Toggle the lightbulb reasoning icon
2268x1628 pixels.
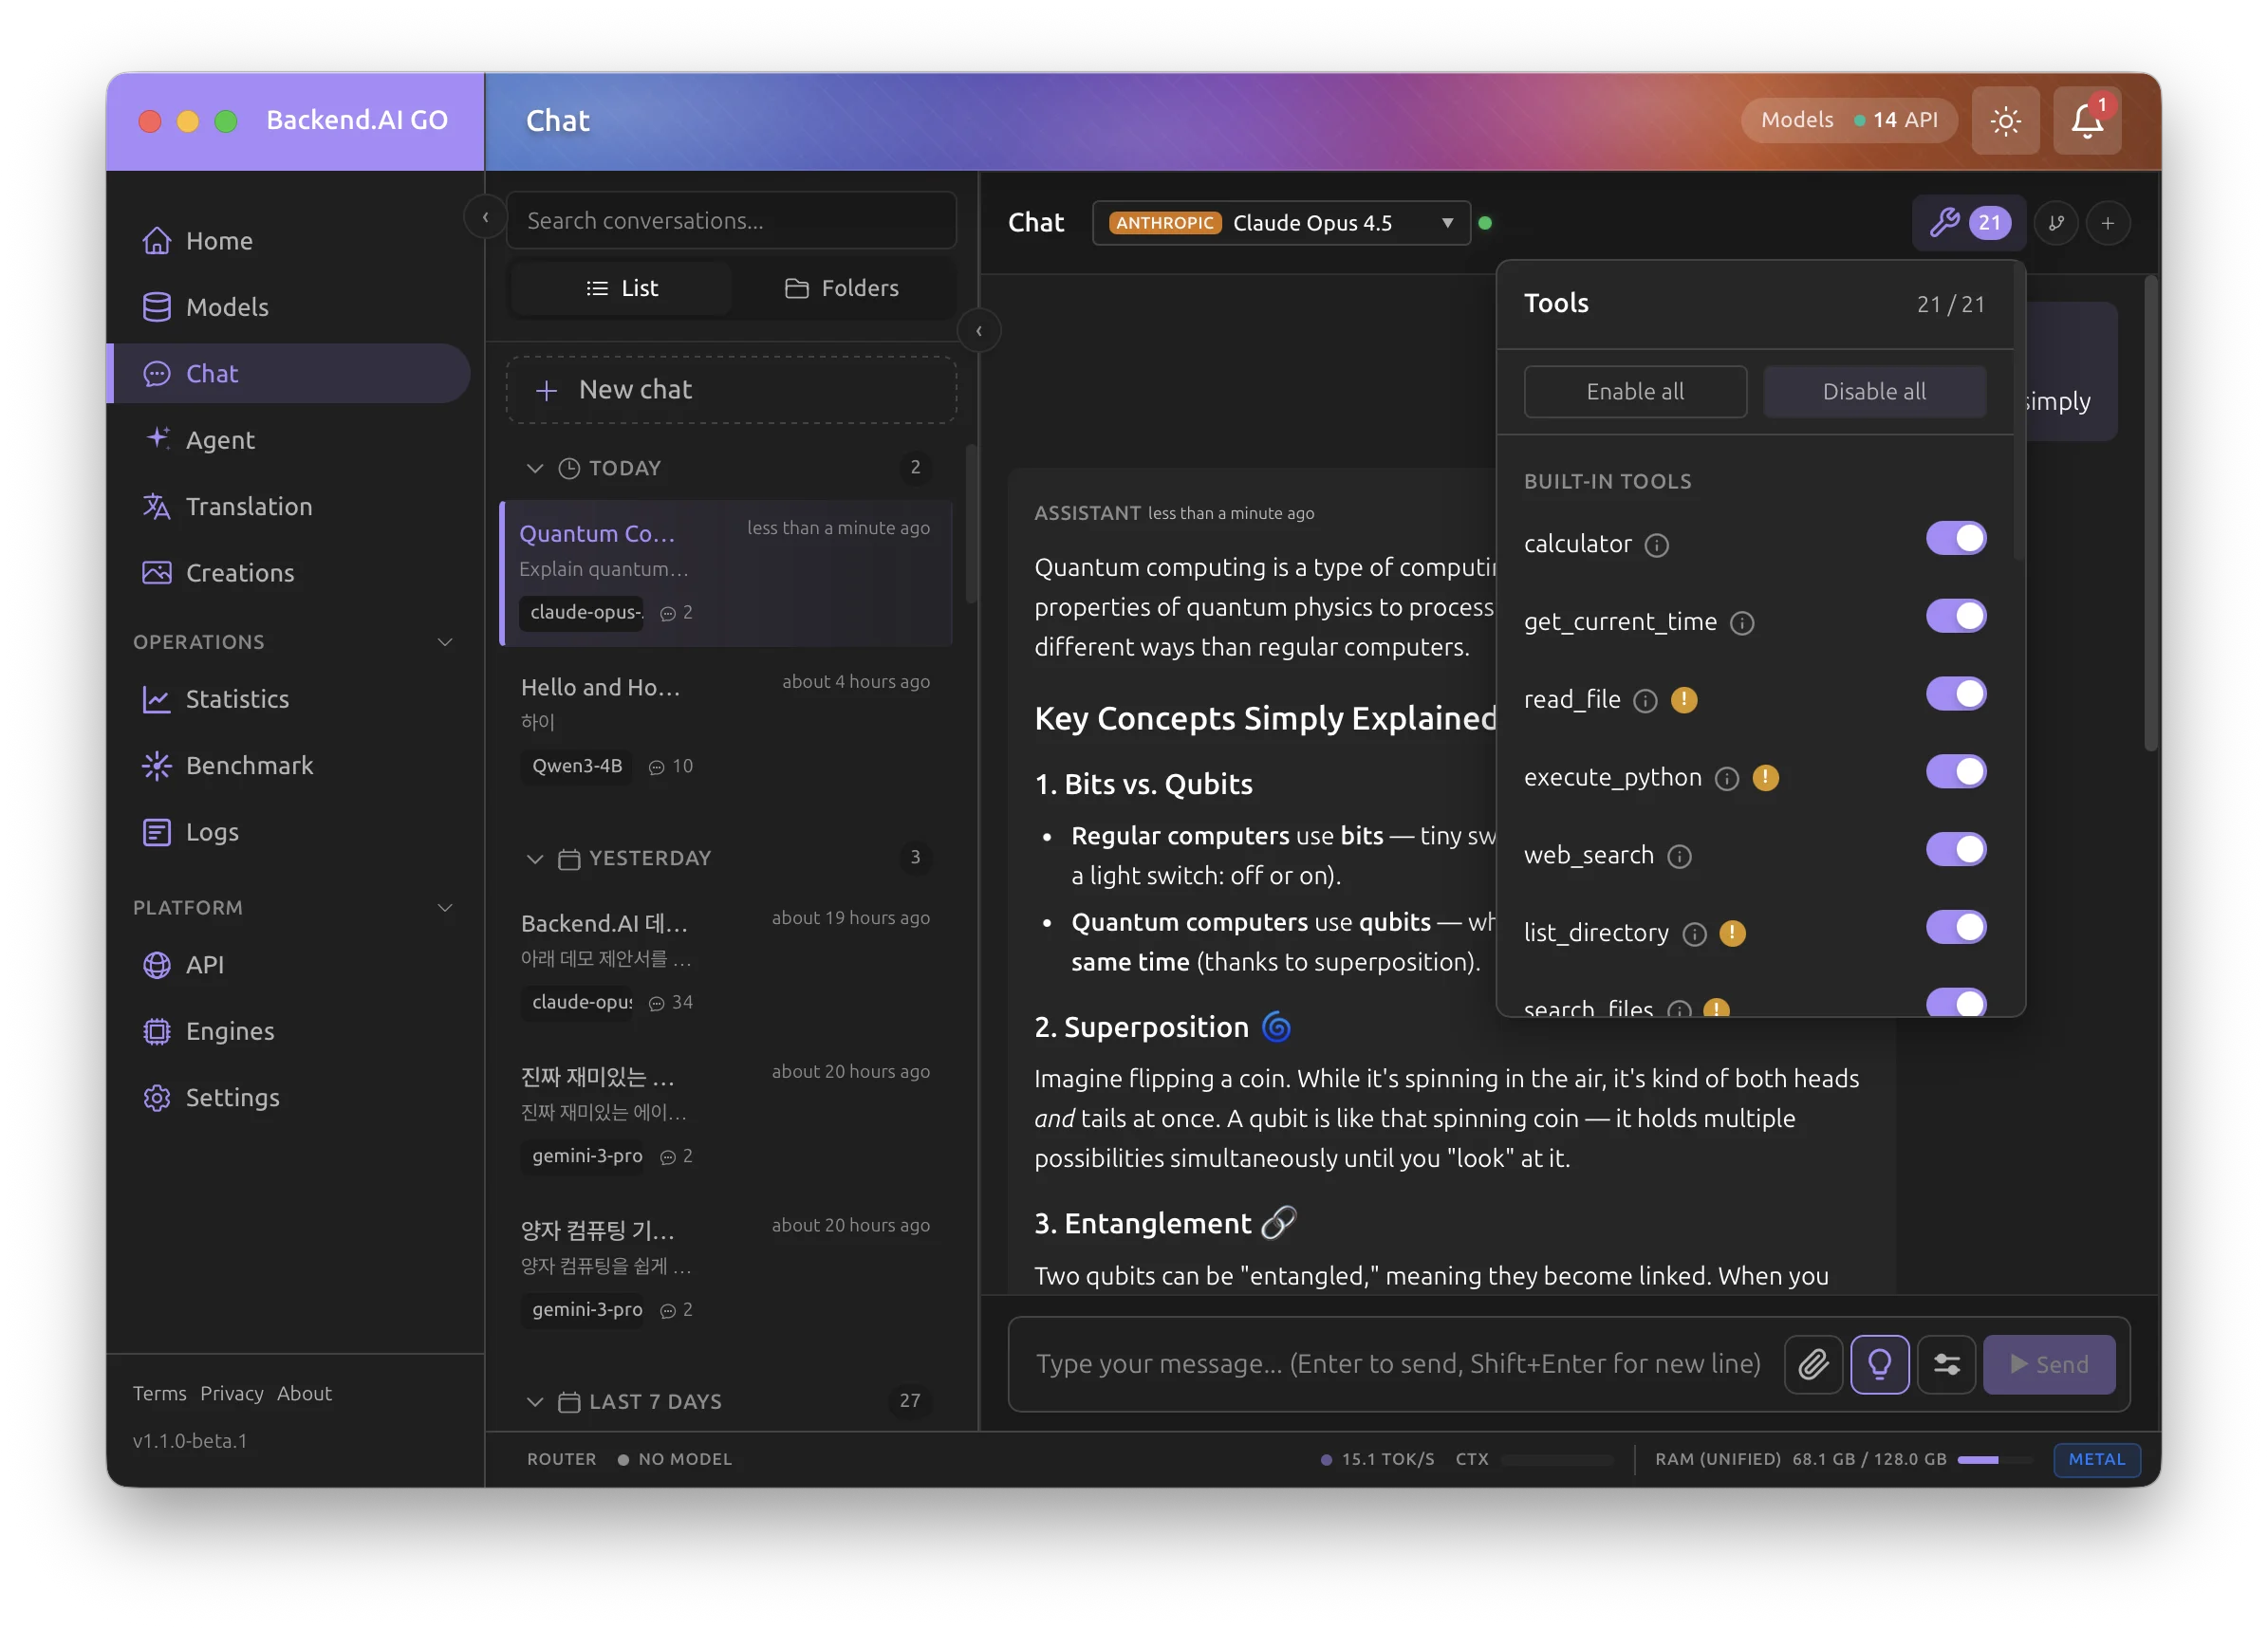1880,1363
